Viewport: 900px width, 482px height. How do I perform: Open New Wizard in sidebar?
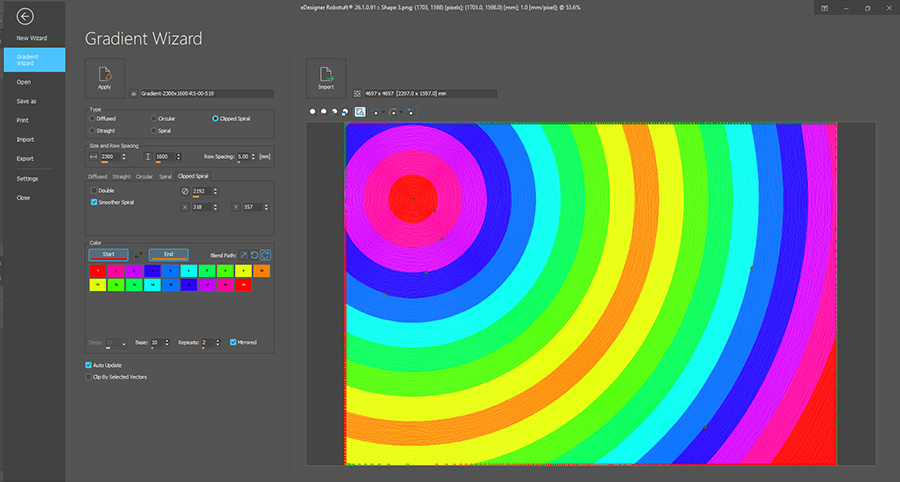coord(32,38)
